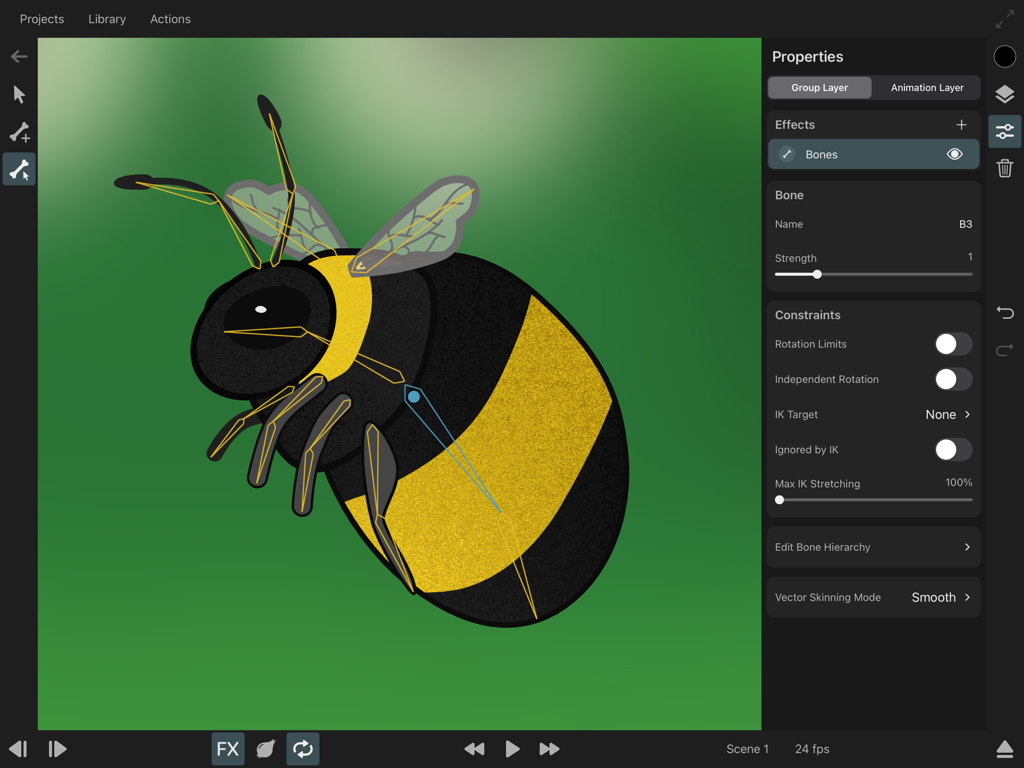Adjust the bone Strength slider
This screenshot has height=768, width=1024.
point(816,273)
